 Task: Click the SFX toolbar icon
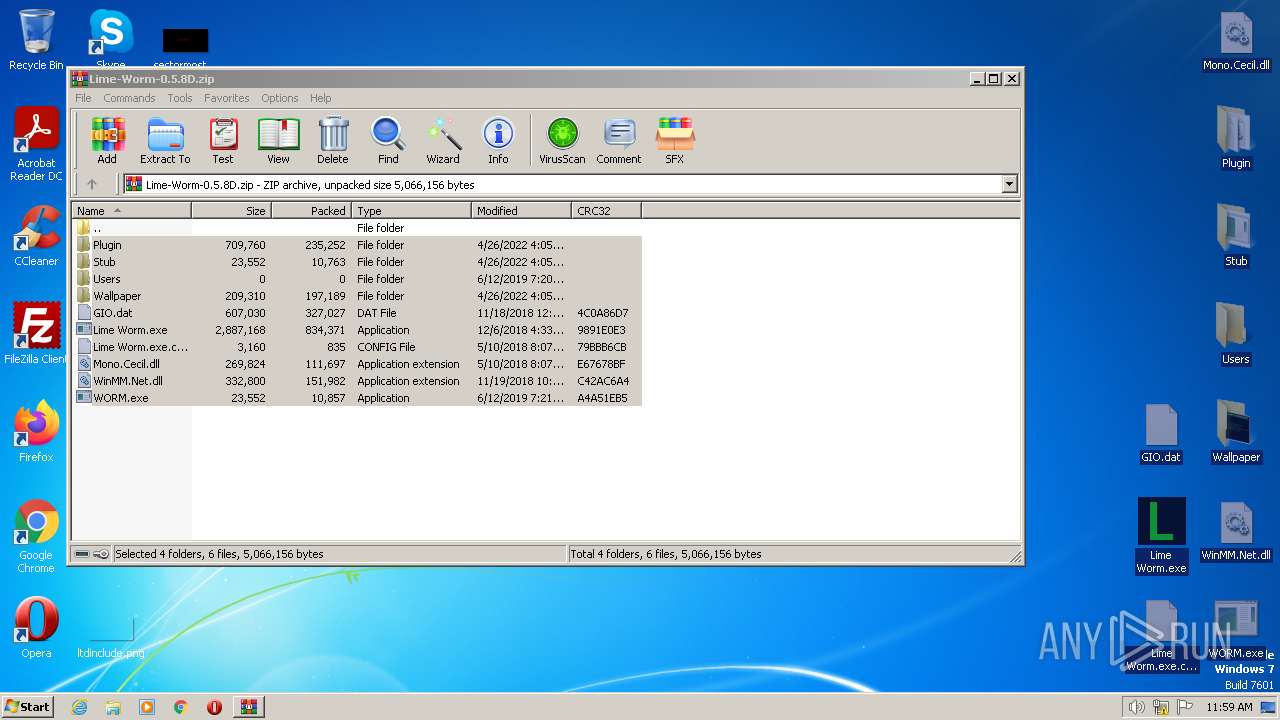675,140
